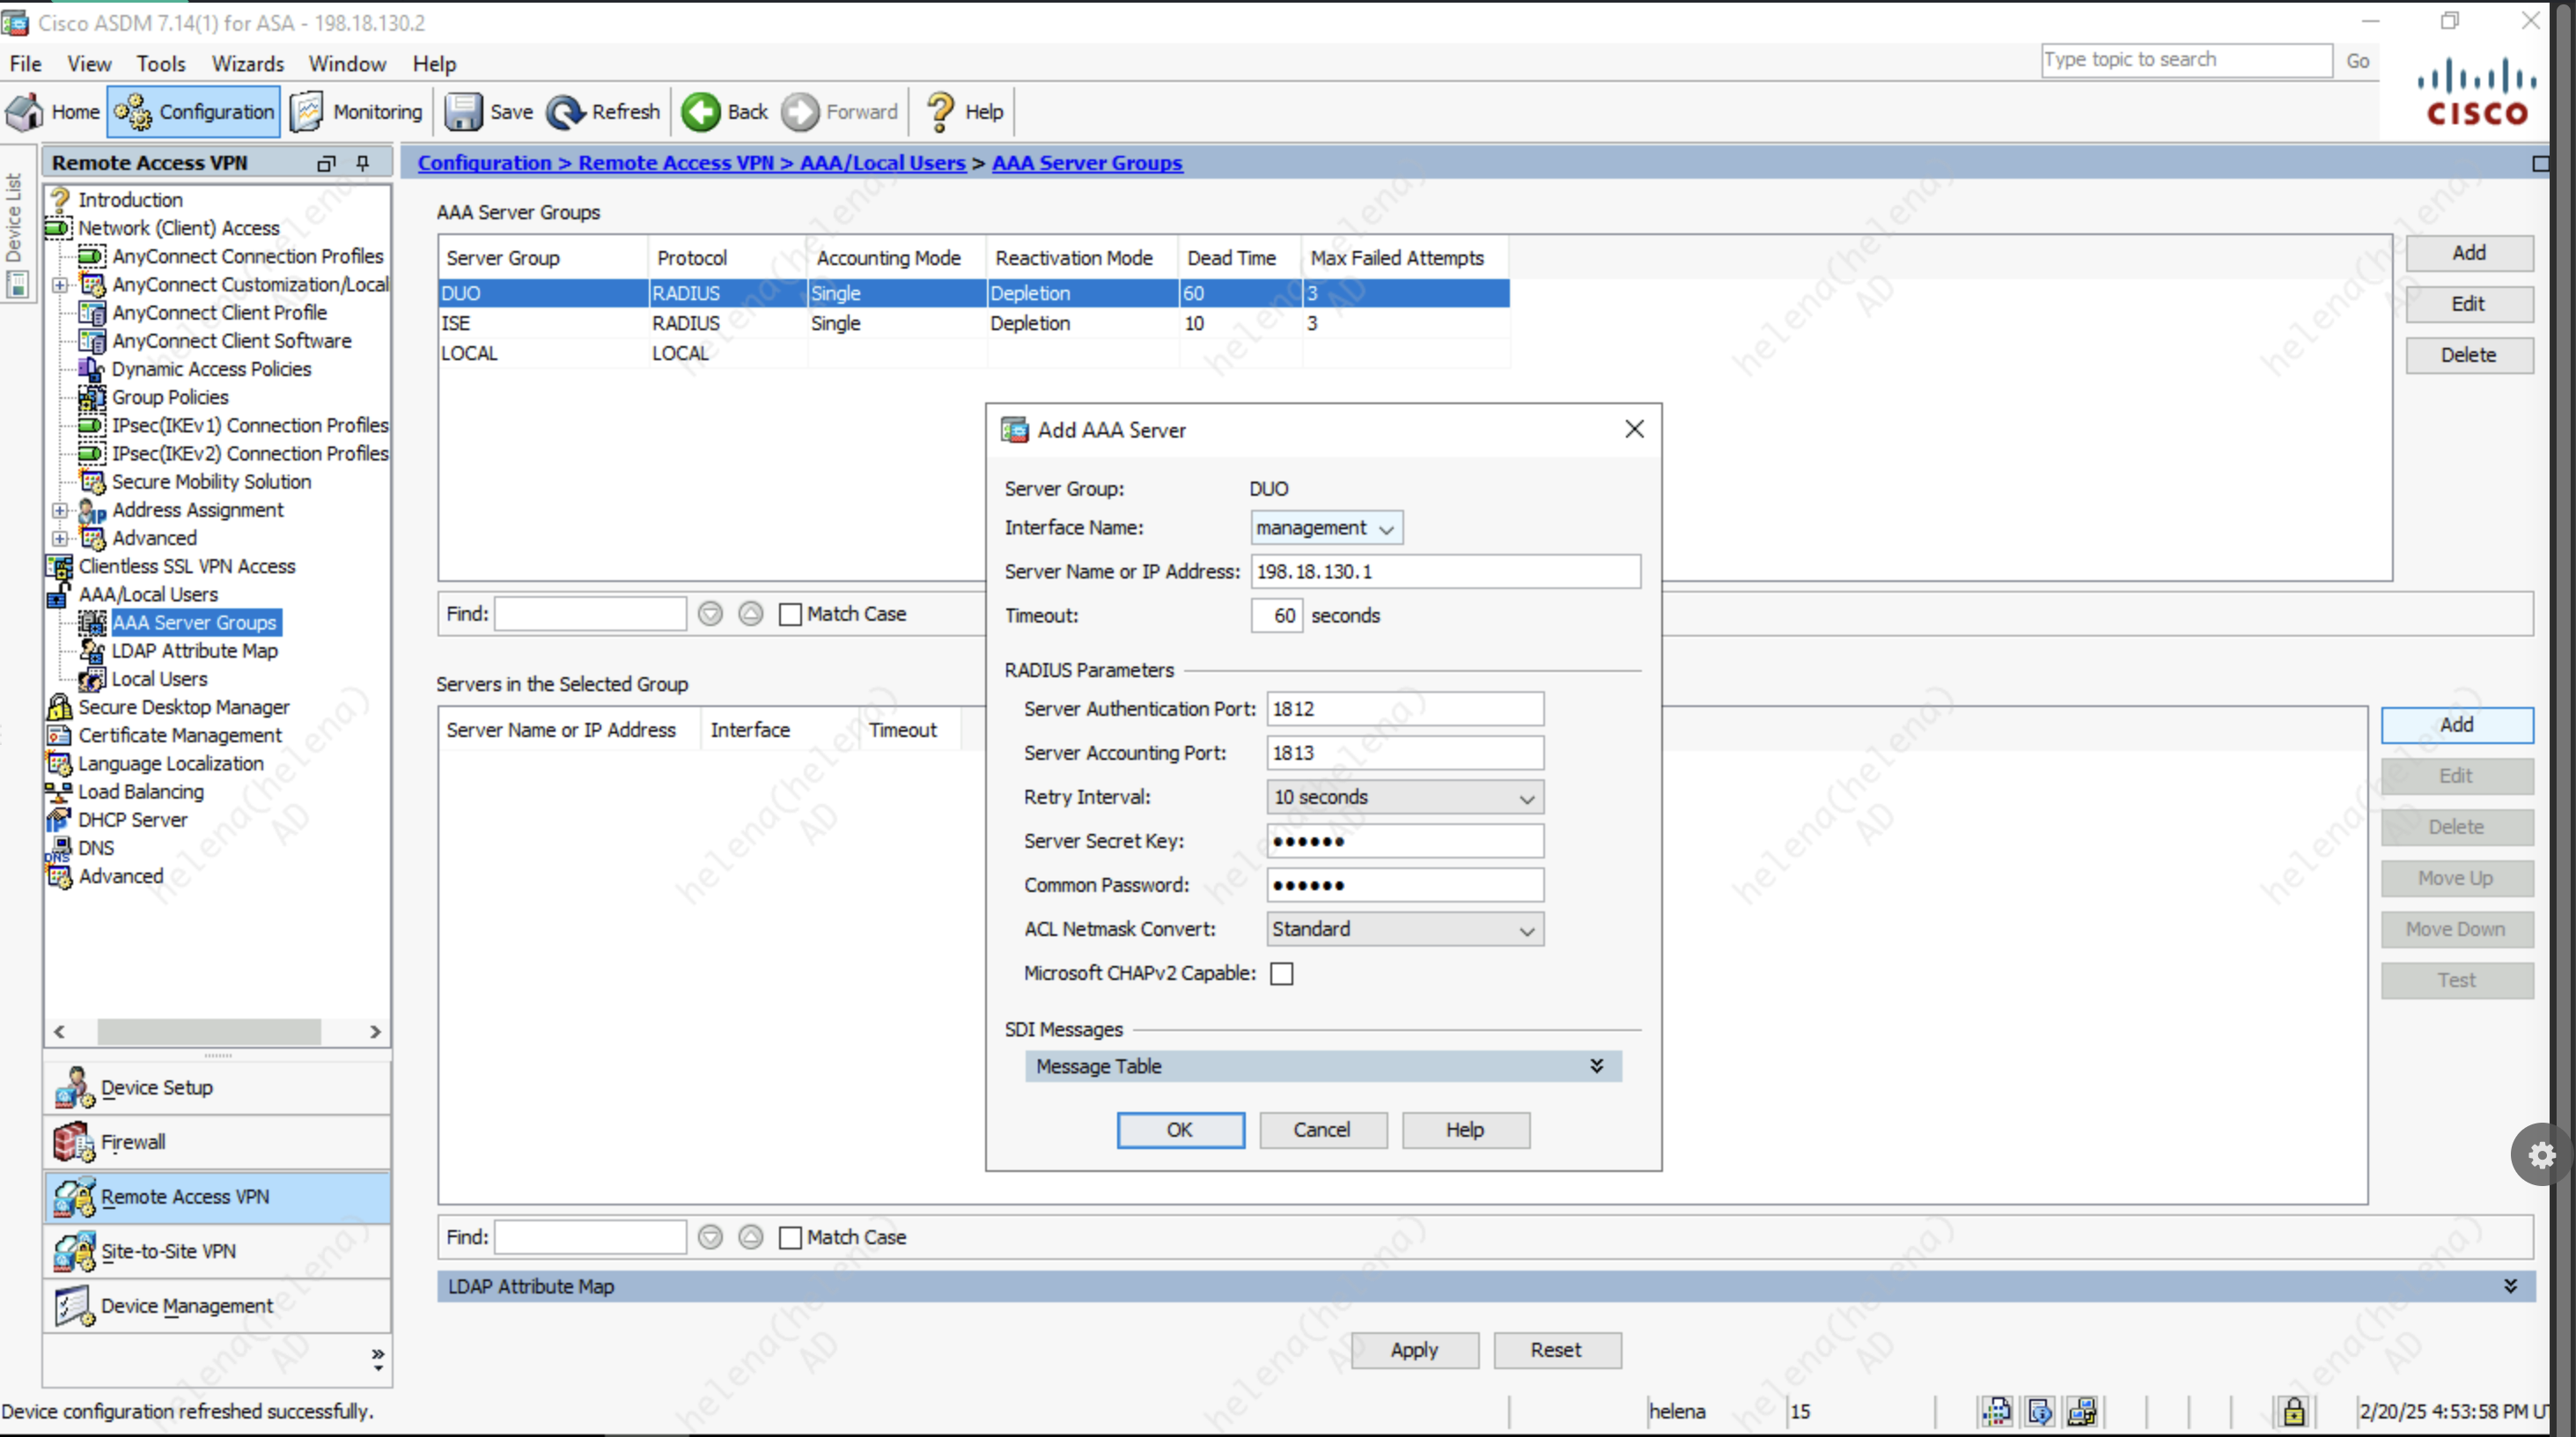Click the lock icon in the status bar
2576x1437 pixels.
coord(2293,1411)
